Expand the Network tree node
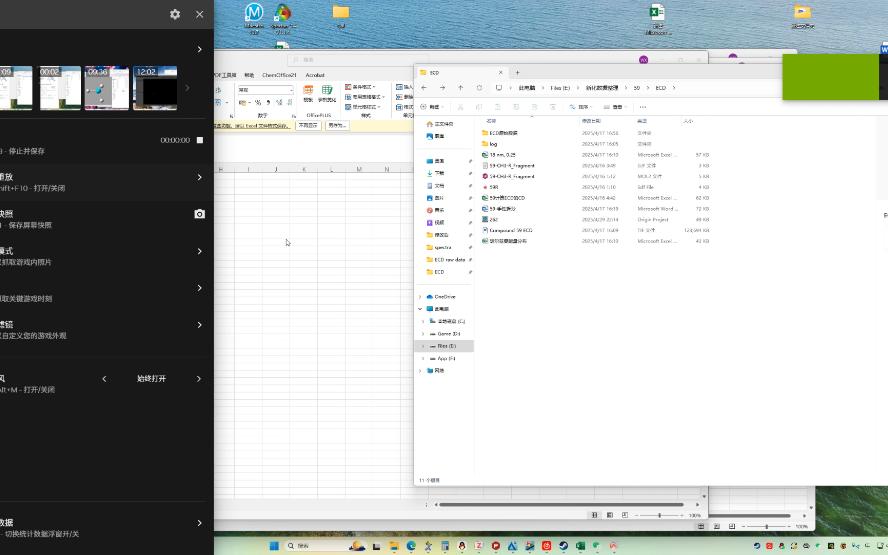This screenshot has width=888, height=555. click(420, 370)
